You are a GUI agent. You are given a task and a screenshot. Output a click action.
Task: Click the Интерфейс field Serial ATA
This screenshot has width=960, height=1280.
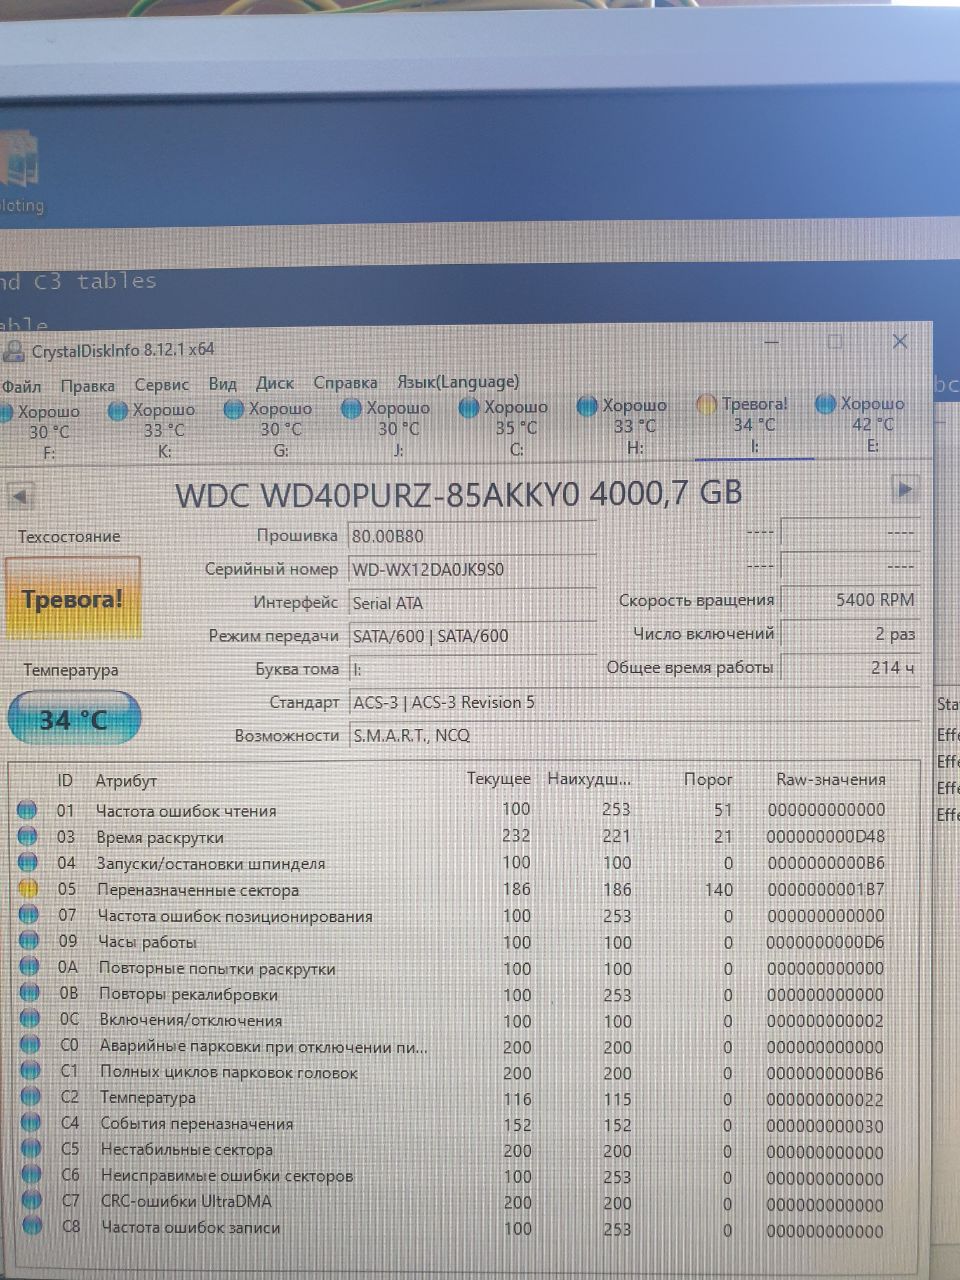click(472, 603)
